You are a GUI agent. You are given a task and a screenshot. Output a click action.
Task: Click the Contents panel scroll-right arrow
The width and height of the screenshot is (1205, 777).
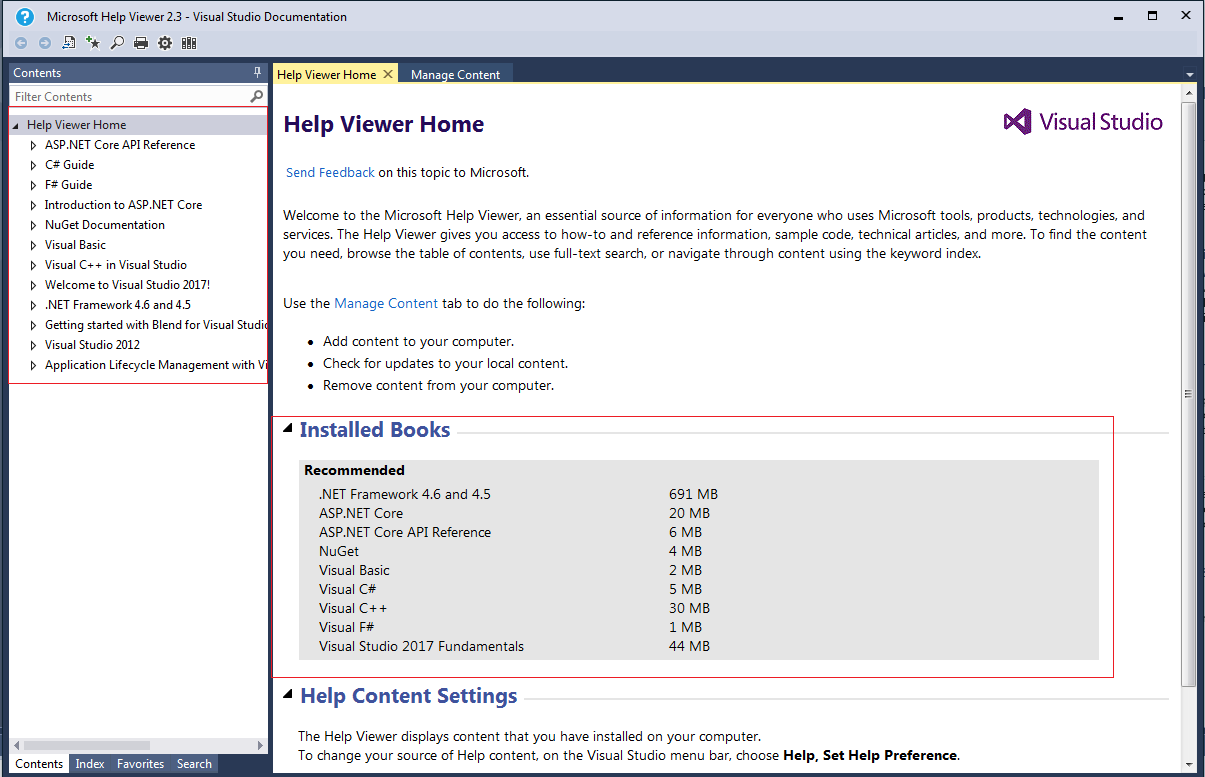pyautogui.click(x=262, y=745)
